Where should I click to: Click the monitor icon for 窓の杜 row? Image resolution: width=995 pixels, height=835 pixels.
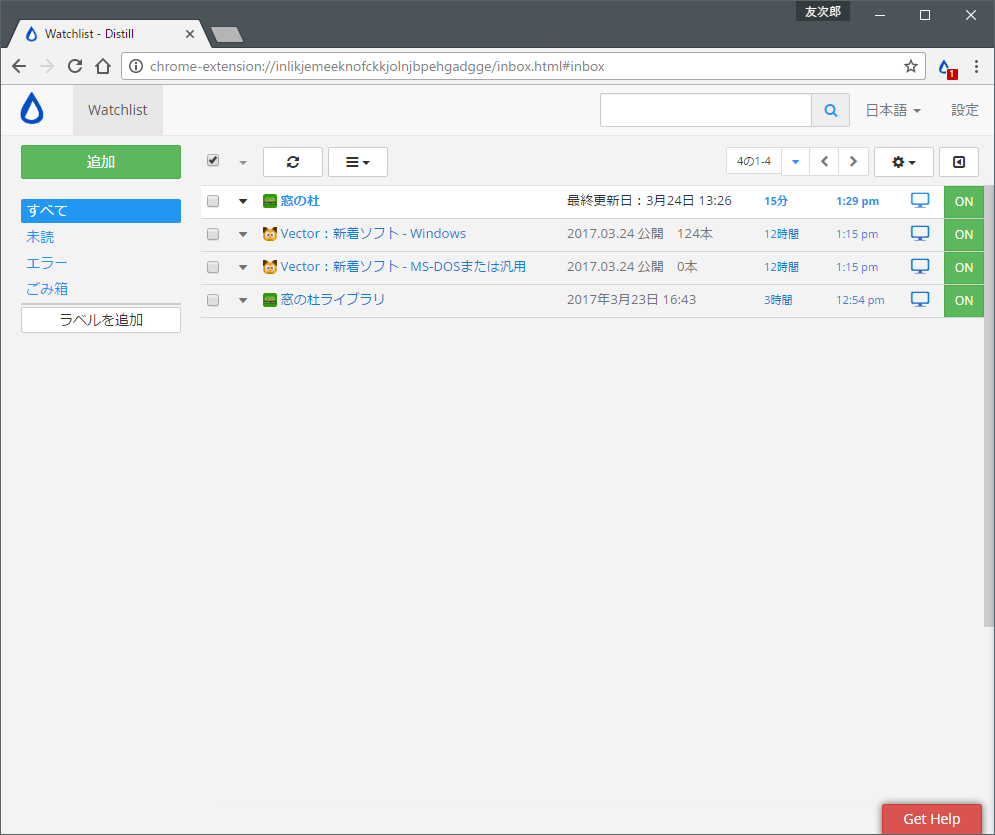pos(919,201)
